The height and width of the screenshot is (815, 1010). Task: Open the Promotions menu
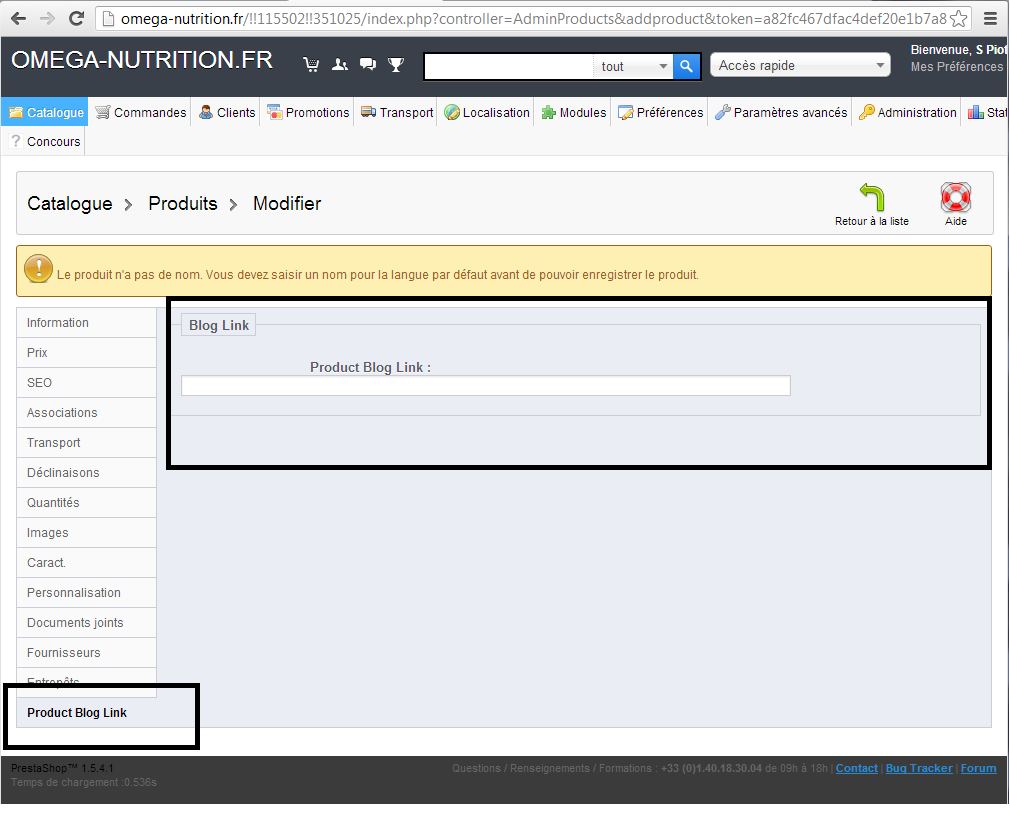tap(308, 112)
